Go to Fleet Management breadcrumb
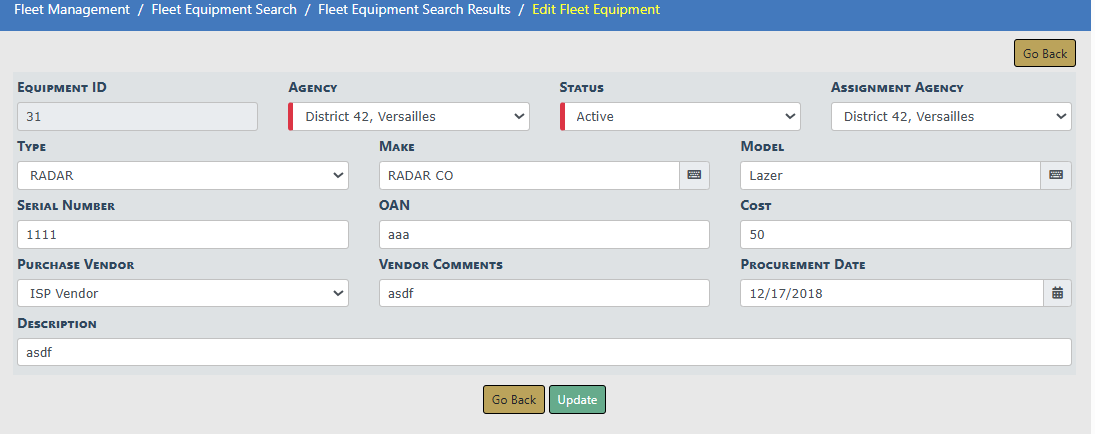 pyautogui.click(x=72, y=10)
